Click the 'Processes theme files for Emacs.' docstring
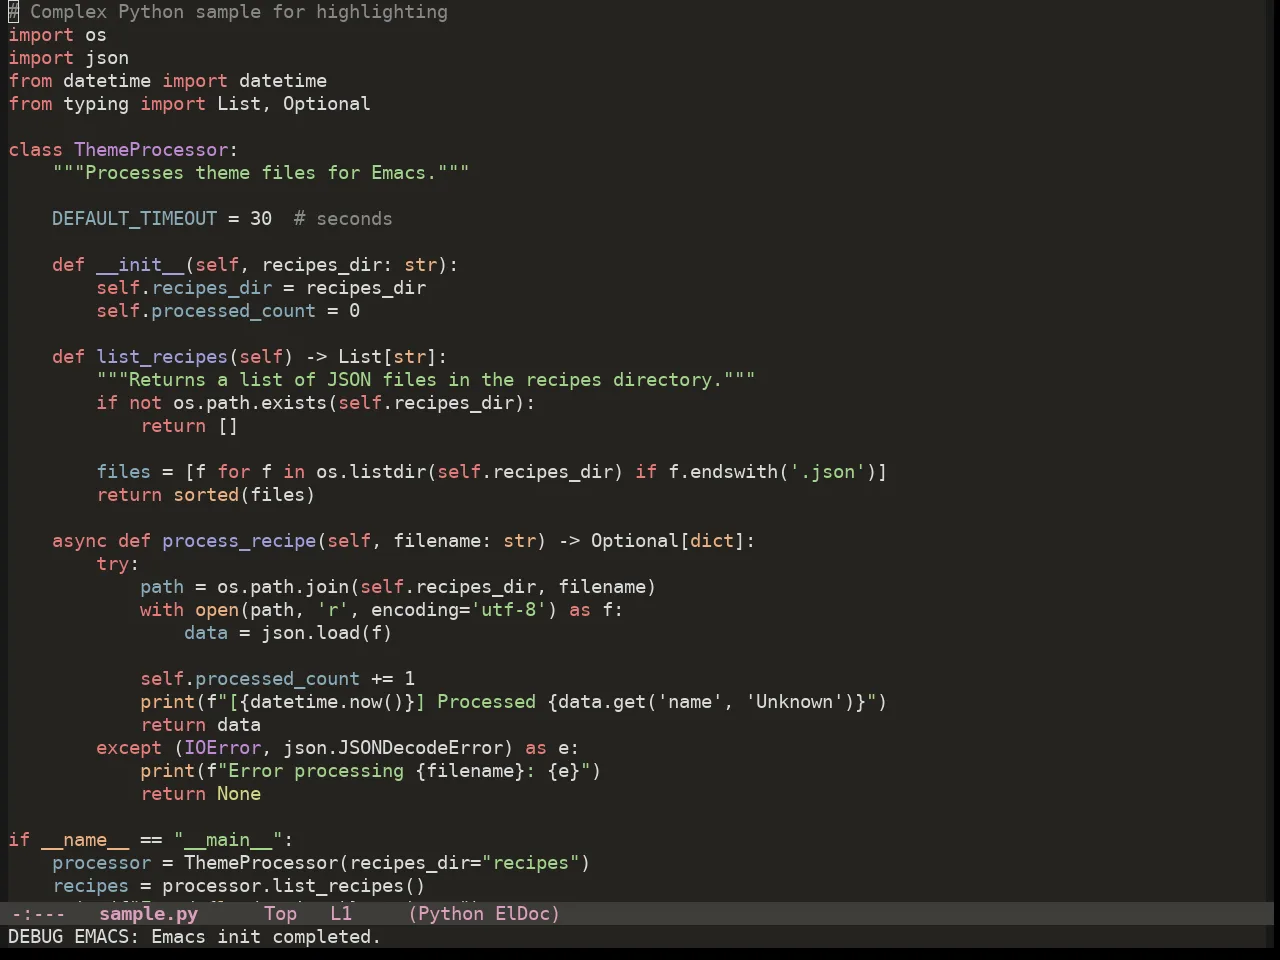The image size is (1280, 960). coord(261,173)
